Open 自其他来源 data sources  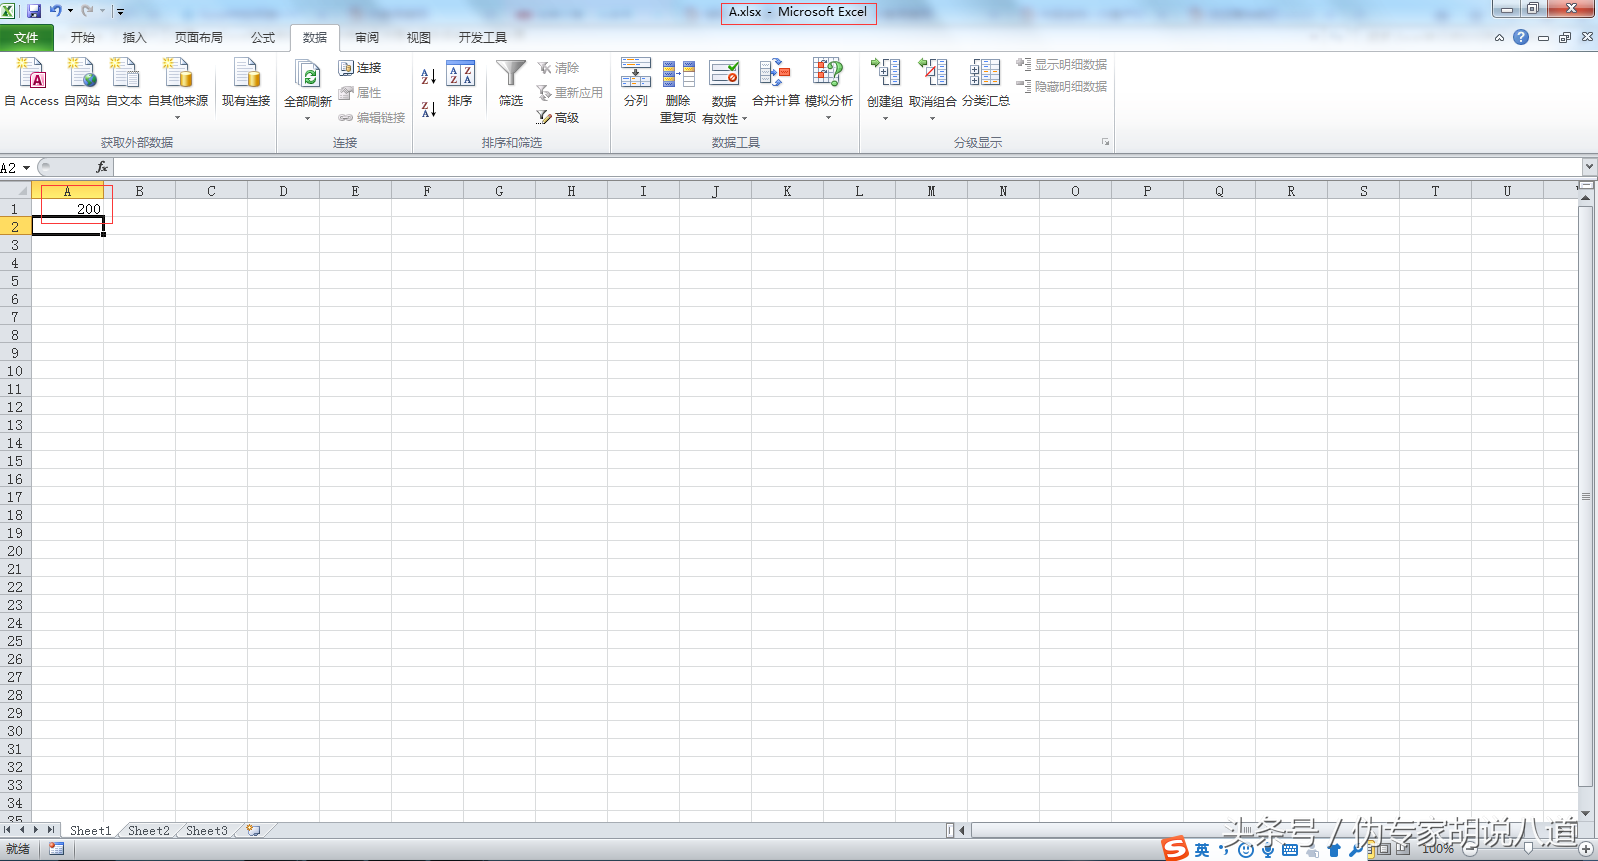click(178, 88)
